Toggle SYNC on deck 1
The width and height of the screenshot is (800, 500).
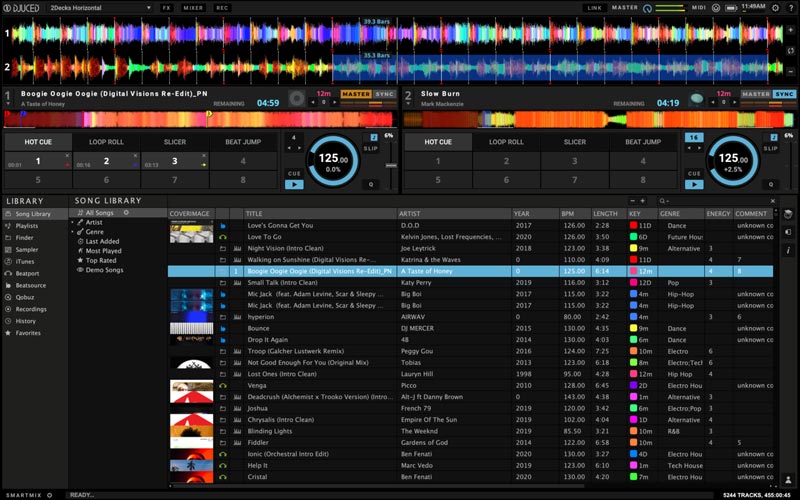click(384, 94)
